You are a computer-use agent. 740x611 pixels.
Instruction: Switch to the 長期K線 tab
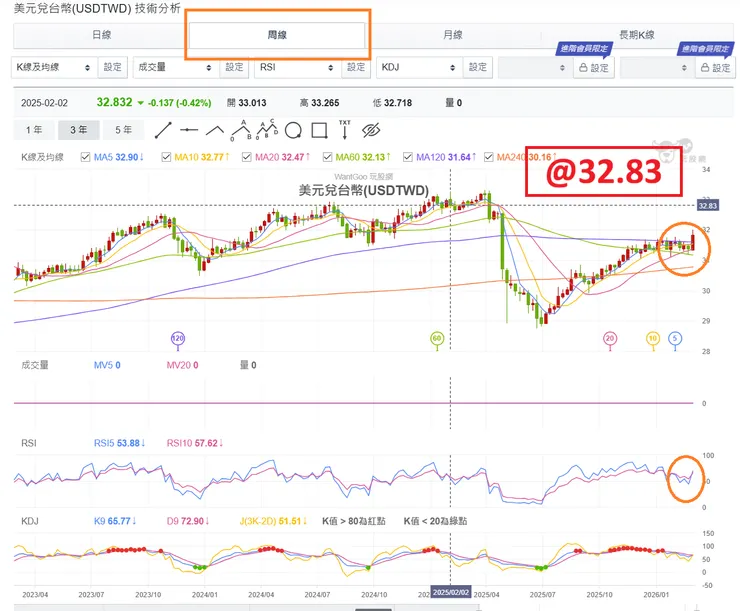tap(637, 35)
